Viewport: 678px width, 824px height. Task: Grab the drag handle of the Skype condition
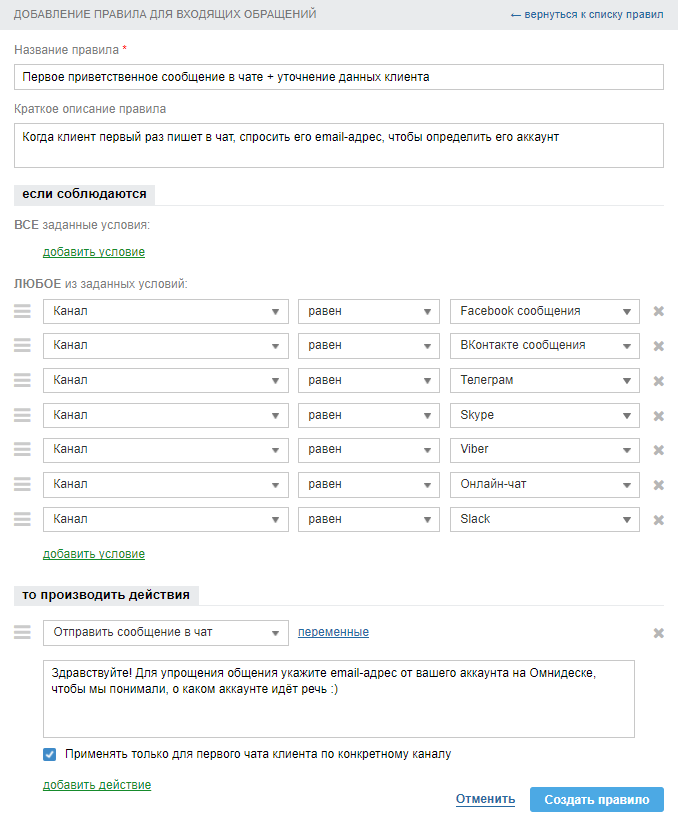[x=22, y=415]
